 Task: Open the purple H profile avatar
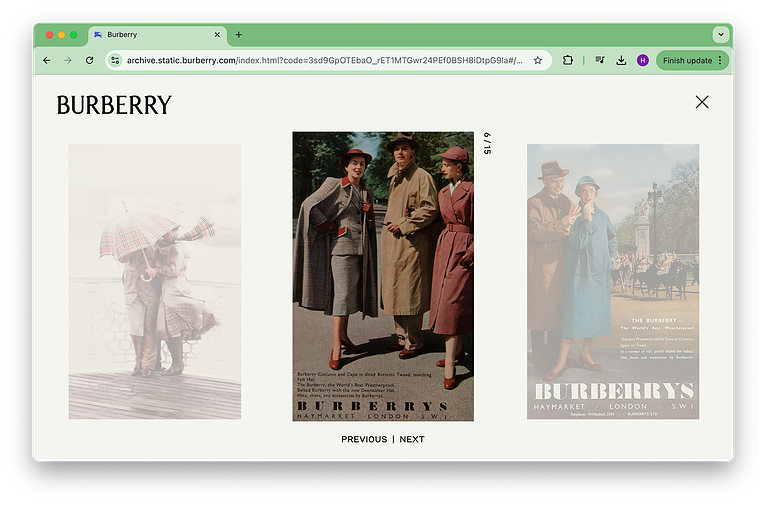[x=643, y=61]
